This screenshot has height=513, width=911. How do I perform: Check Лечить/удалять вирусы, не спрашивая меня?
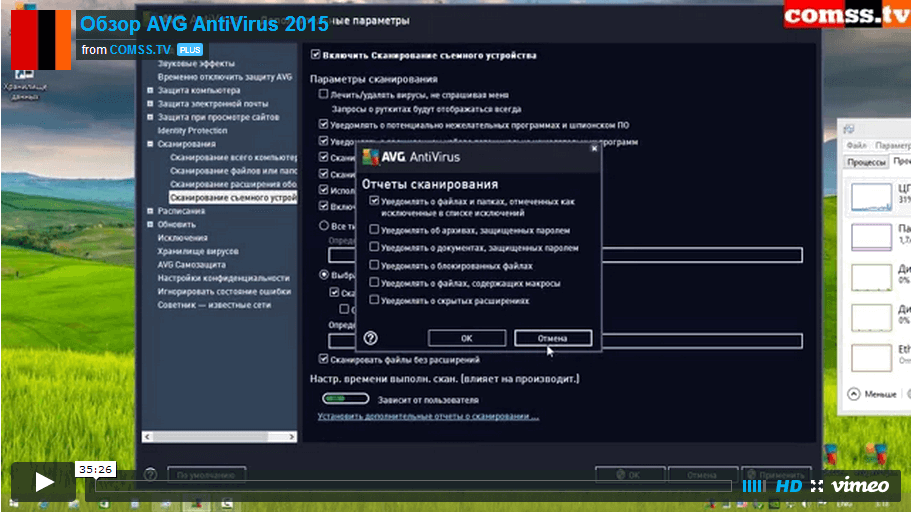[x=324, y=94]
